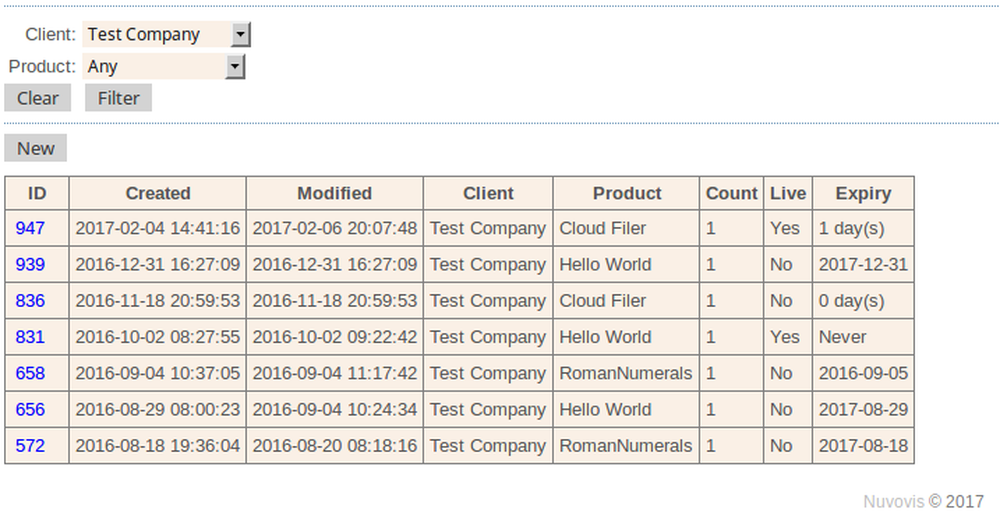
Task: Click the Count column header
Action: coord(731,193)
